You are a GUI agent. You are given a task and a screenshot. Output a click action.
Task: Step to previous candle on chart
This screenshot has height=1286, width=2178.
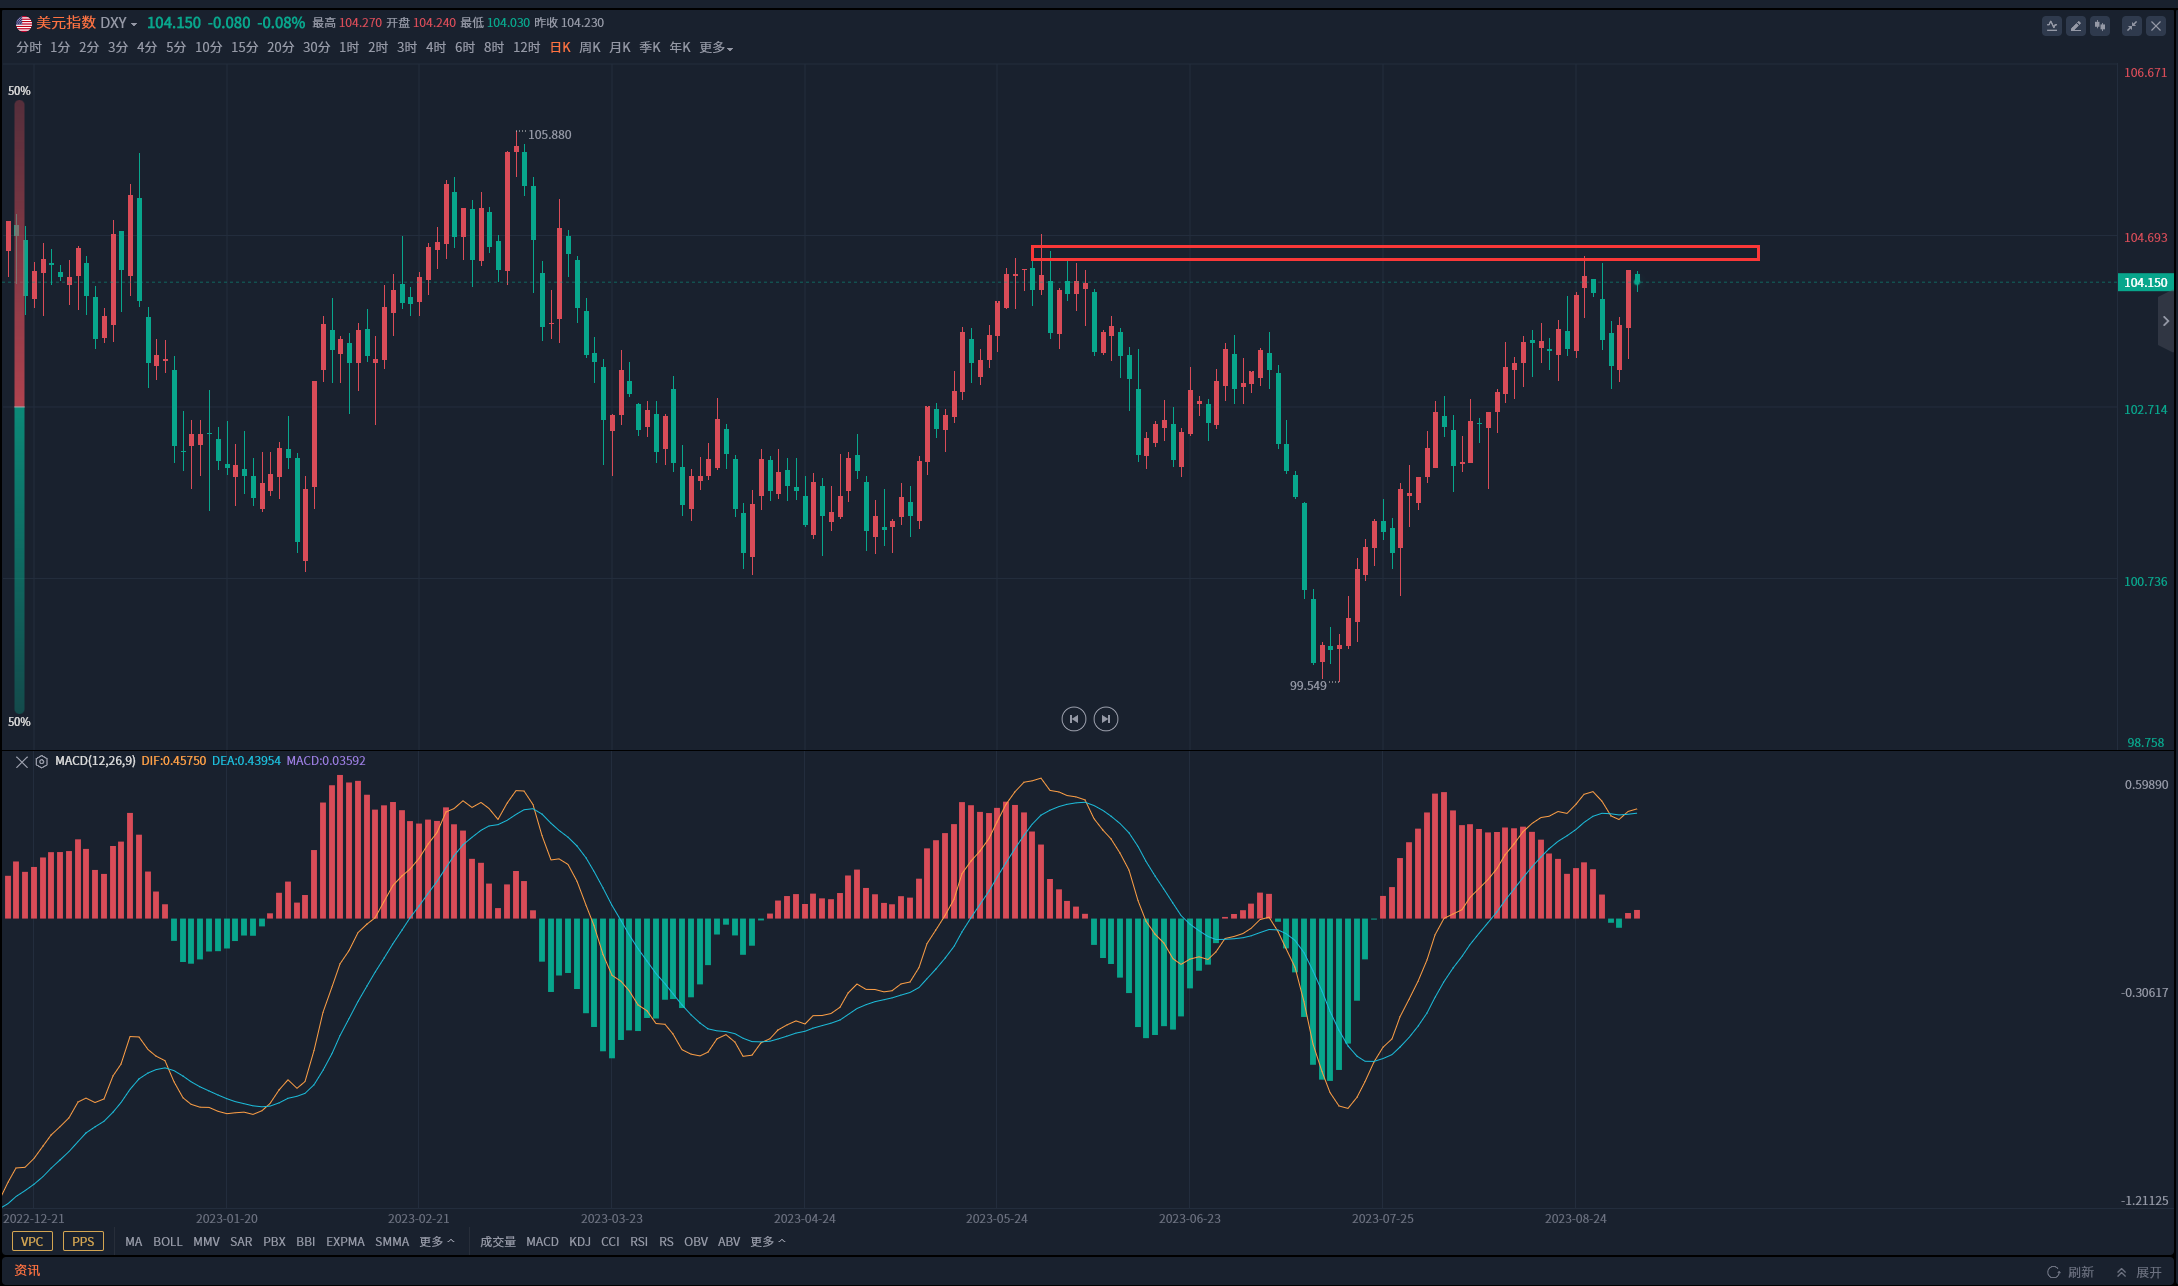point(1073,719)
